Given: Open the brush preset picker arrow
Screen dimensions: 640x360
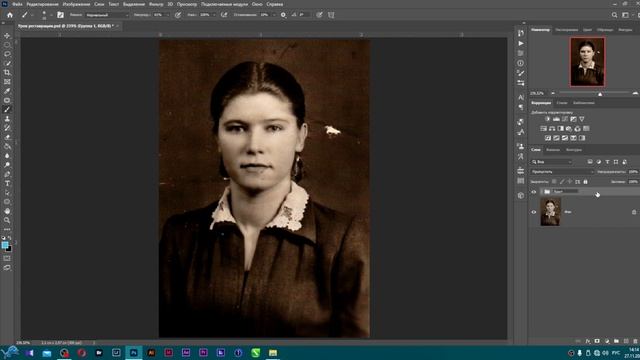Looking at the screenshot, I should tap(51, 15).
